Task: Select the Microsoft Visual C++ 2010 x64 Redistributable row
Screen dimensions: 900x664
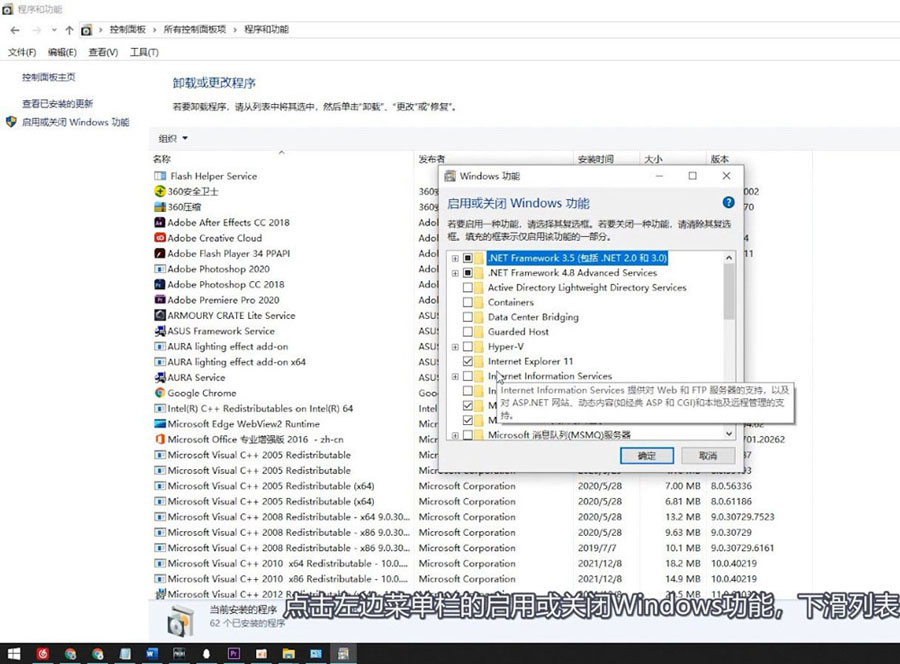Action: pyautogui.click(x=482, y=564)
